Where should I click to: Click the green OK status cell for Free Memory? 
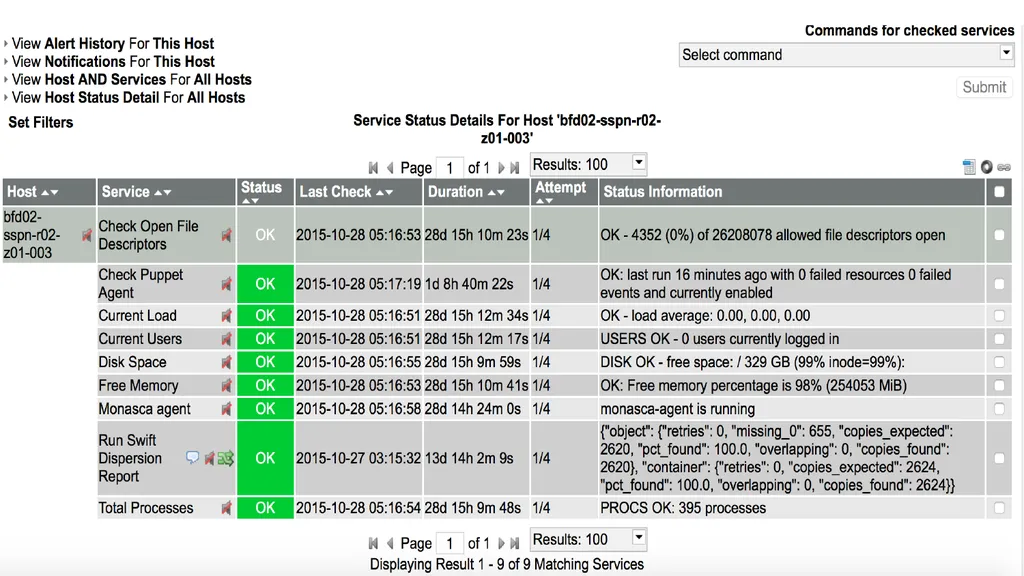click(265, 385)
